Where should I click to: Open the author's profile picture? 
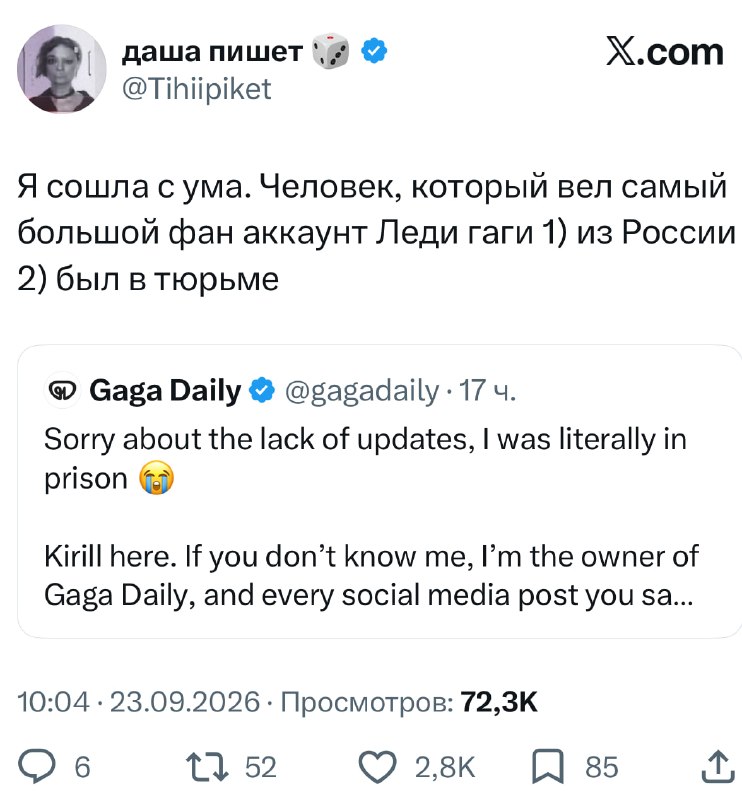(62, 68)
